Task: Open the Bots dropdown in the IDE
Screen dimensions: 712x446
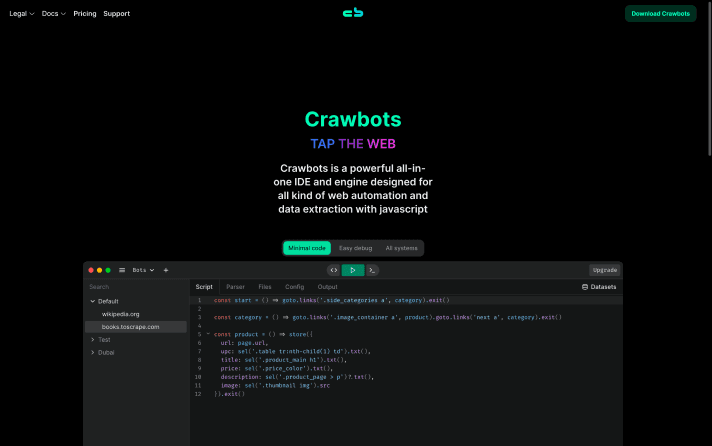Action: pos(143,270)
